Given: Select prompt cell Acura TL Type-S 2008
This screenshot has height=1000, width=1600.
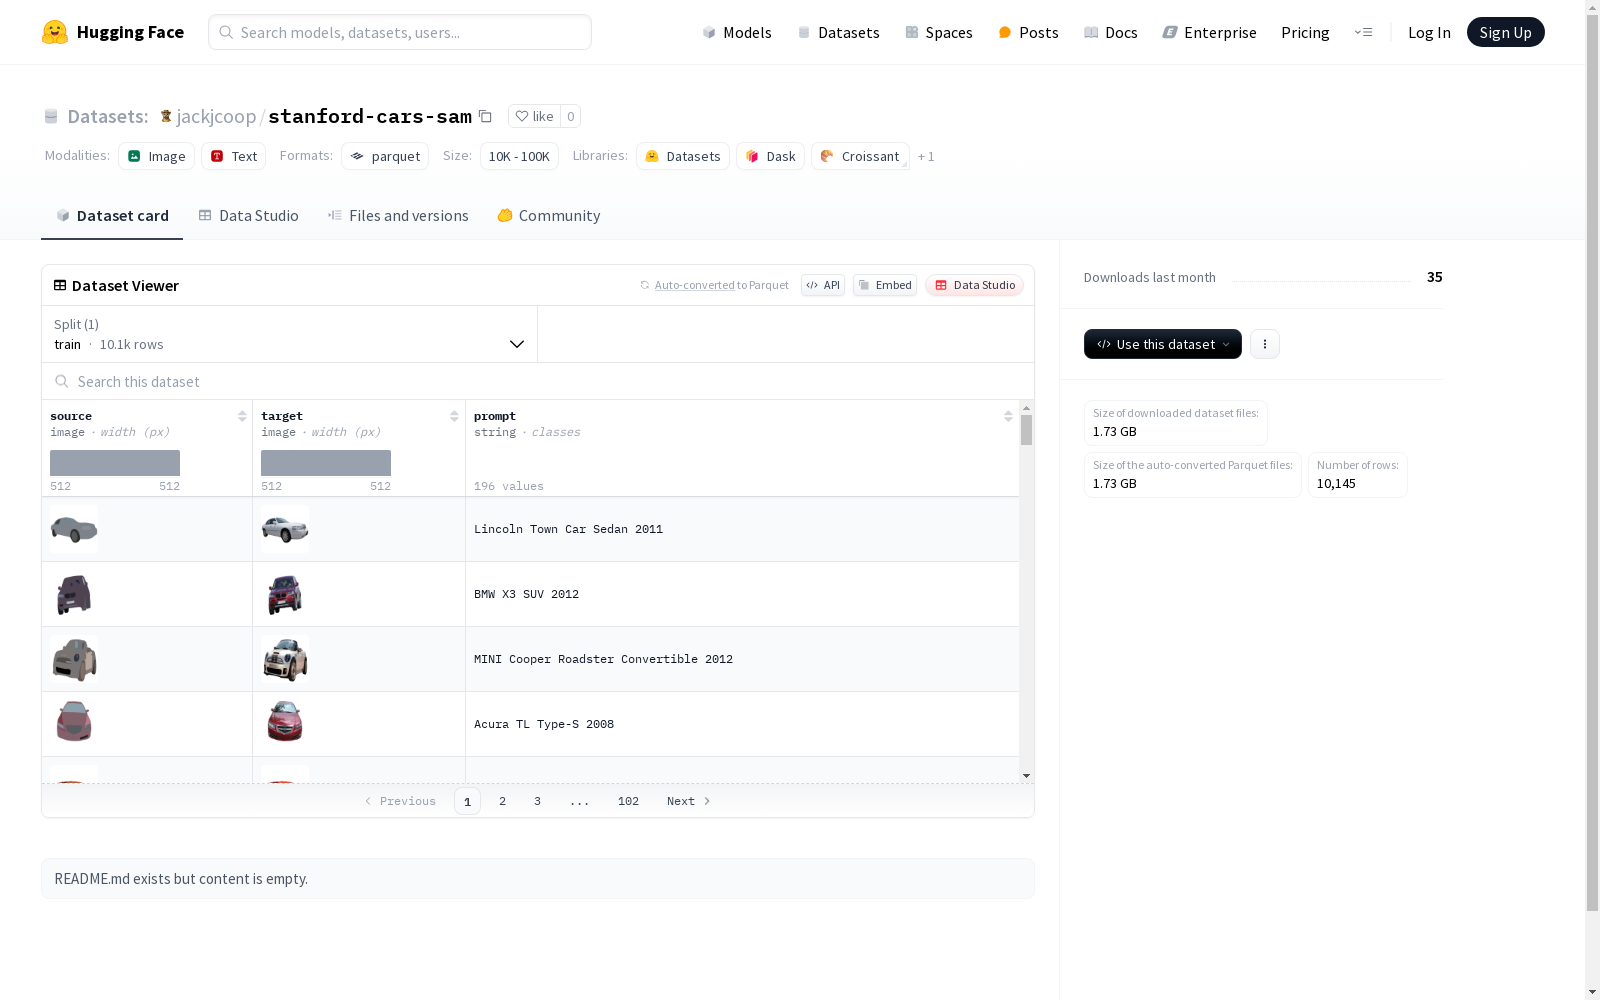Looking at the screenshot, I should point(742,724).
